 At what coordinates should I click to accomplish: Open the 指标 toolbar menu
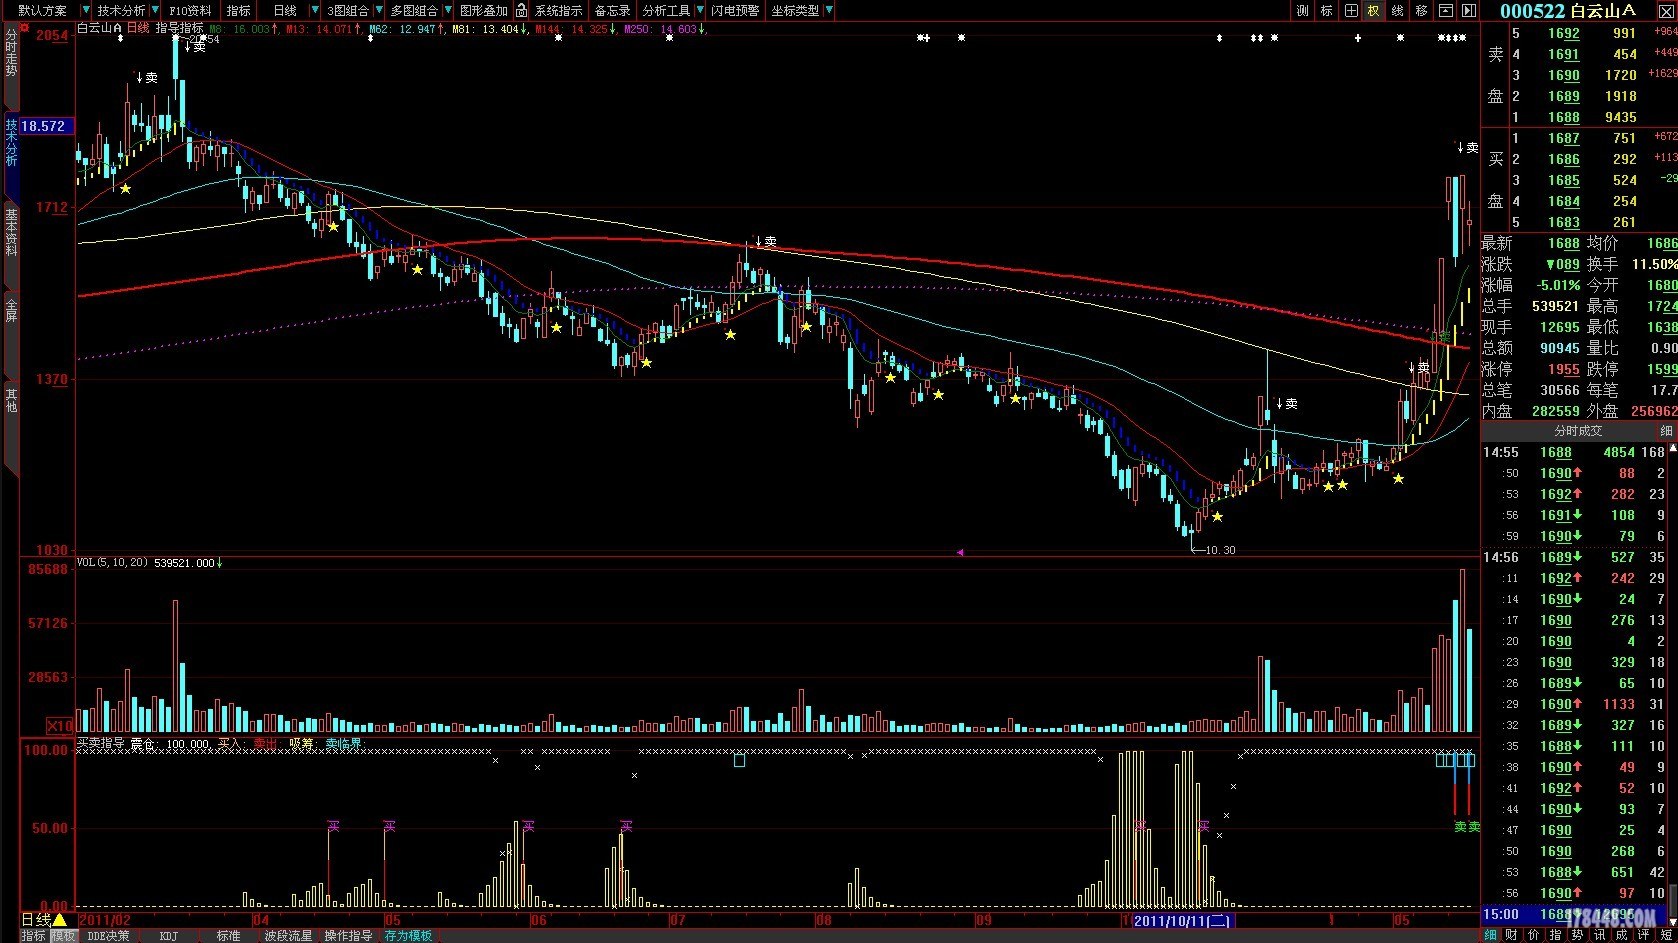(x=238, y=10)
